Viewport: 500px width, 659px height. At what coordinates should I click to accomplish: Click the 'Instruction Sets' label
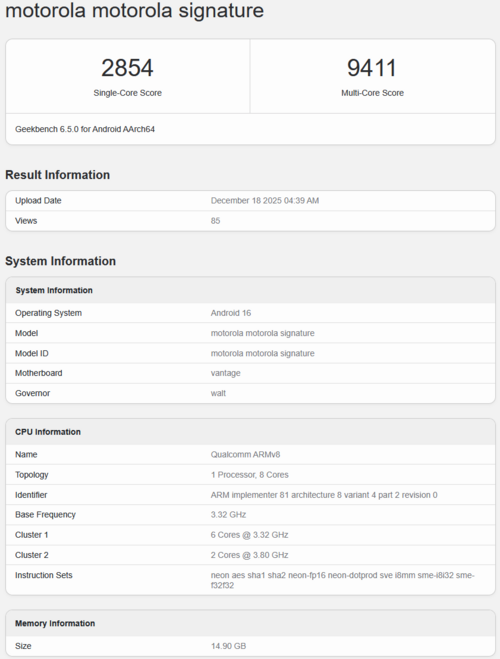coord(44,575)
